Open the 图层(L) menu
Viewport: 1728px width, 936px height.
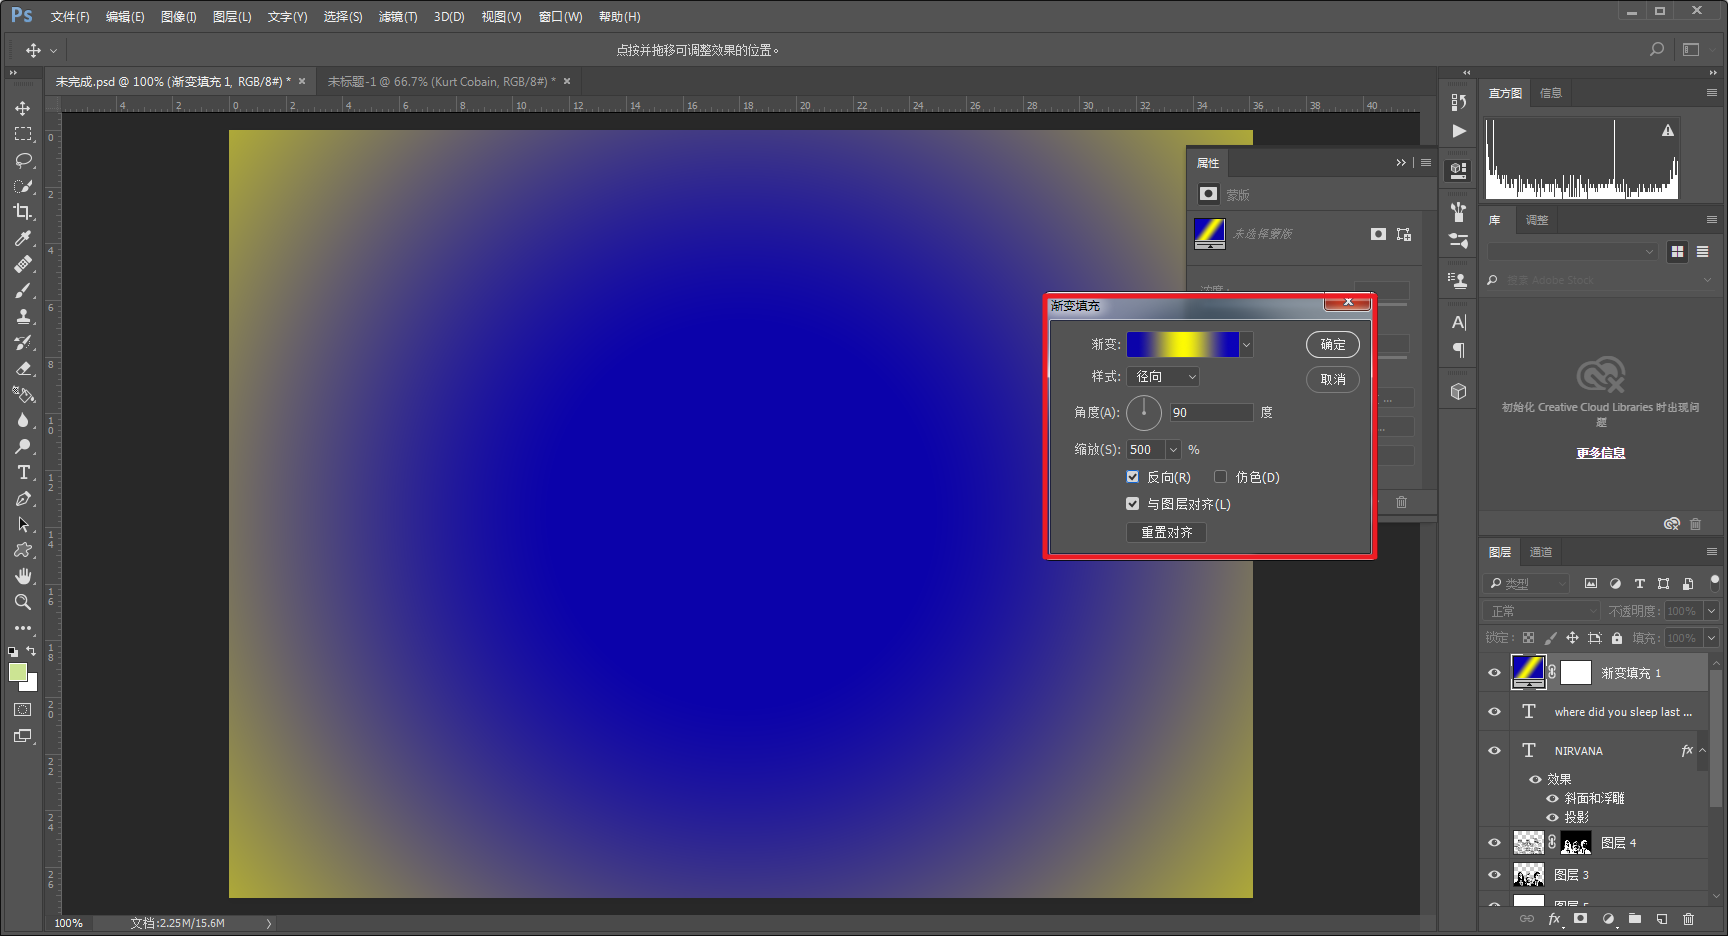(232, 17)
